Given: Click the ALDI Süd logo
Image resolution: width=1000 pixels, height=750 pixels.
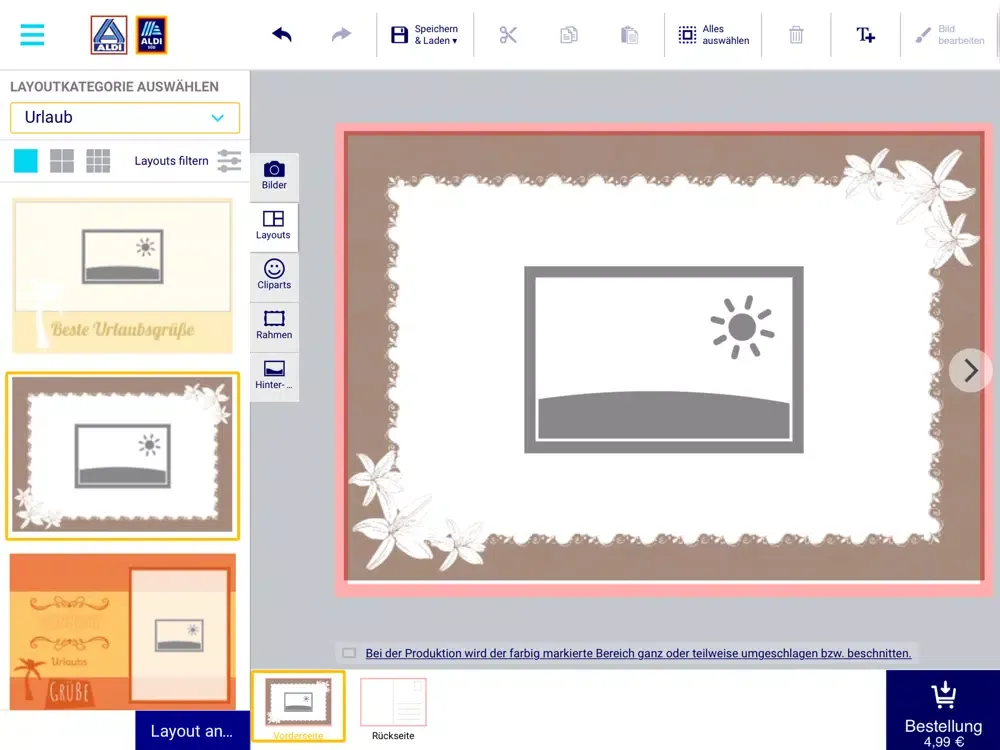Looking at the screenshot, I should 151,34.
